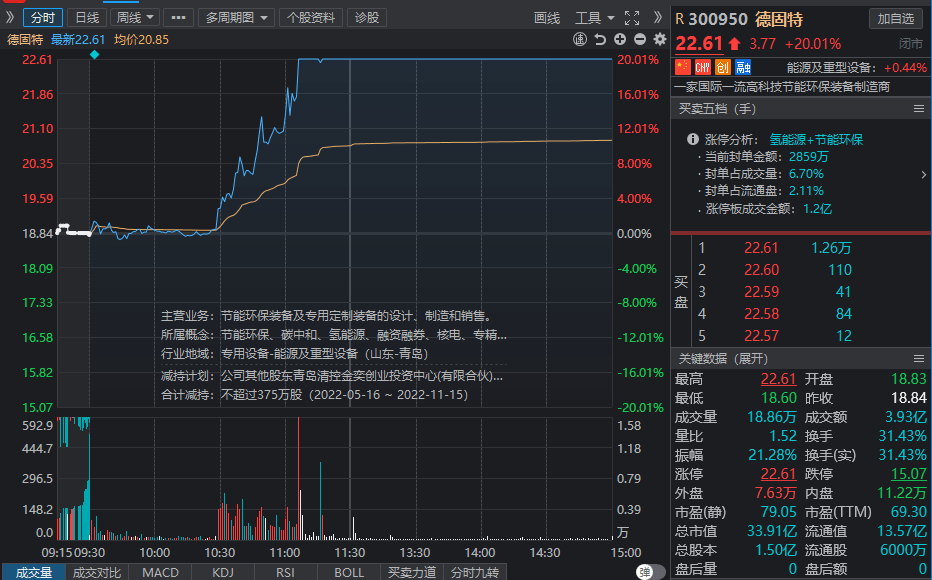This screenshot has height=580, width=932.
Task: Click the 成交额 value 3.93亿
Action: pos(906,417)
